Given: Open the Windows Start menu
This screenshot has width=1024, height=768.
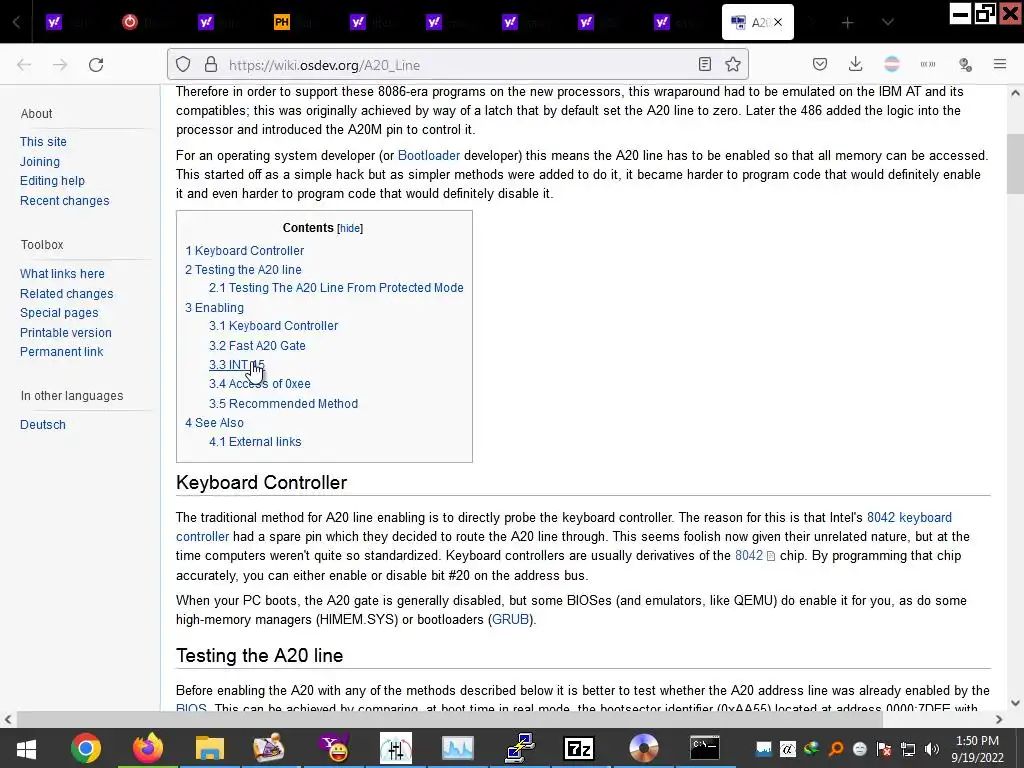Looking at the screenshot, I should [x=26, y=748].
